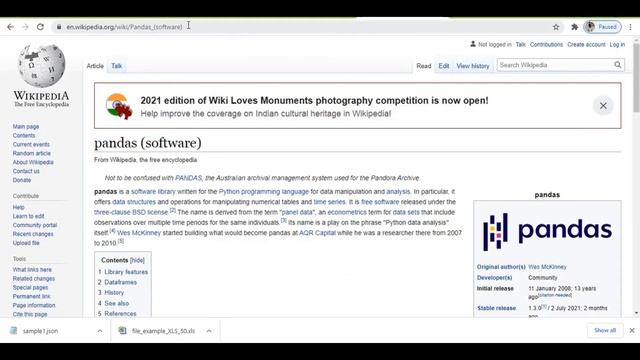Screen dimensions: 640x360
Task: Open Main page in sidebar
Action: (26, 127)
